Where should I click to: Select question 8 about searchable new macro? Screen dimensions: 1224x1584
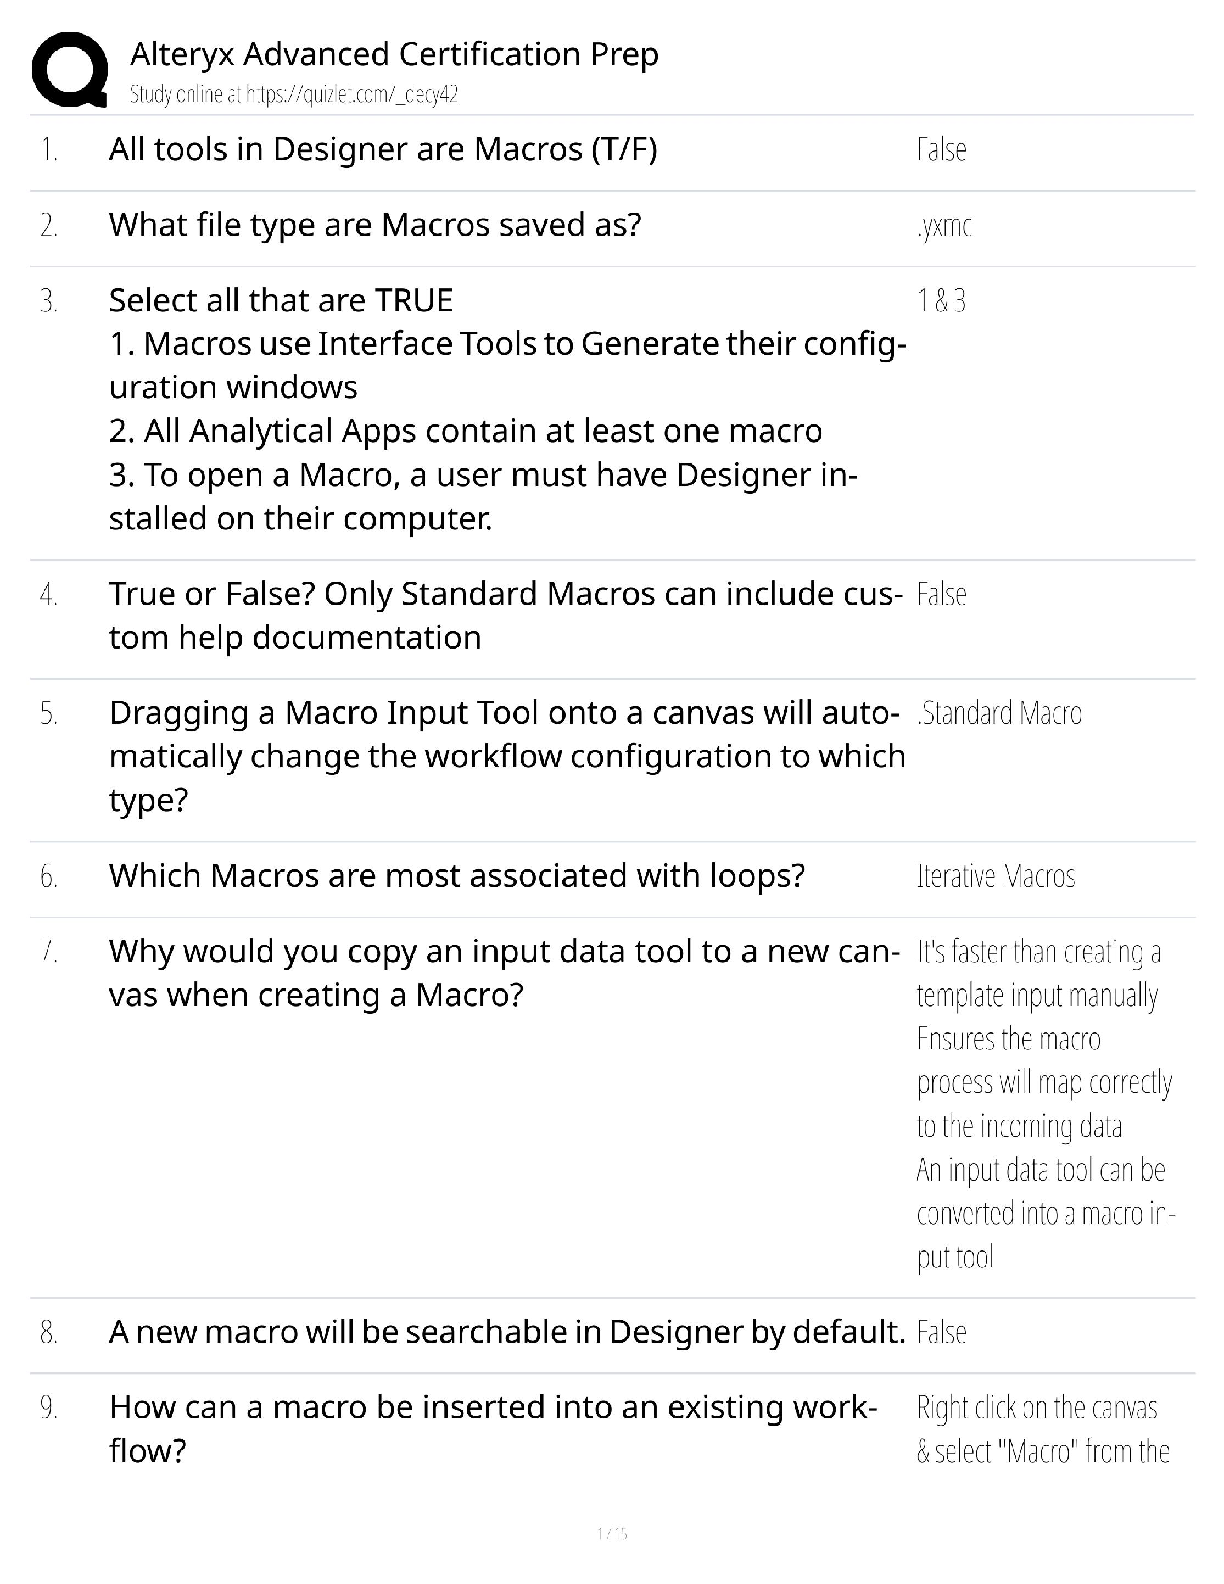(506, 1332)
